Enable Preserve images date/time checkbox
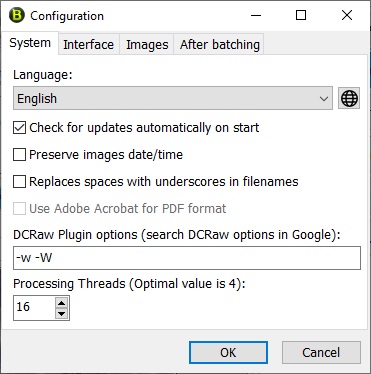371x374 pixels. pos(19,155)
